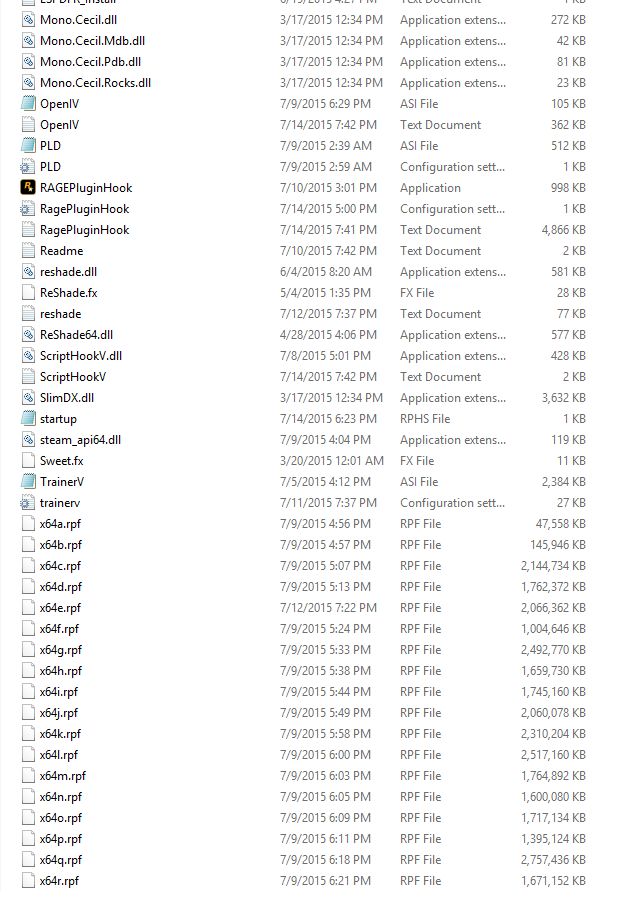Click the TrainerV ASI file icon
Viewport: 638px width, 904px height.
click(x=28, y=482)
